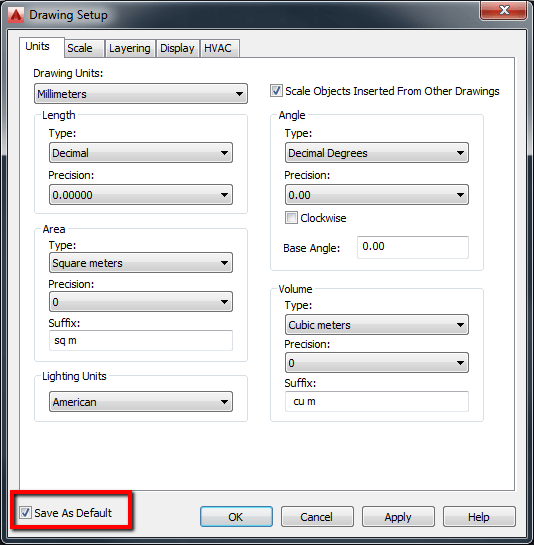Click the Apply button

point(398,516)
